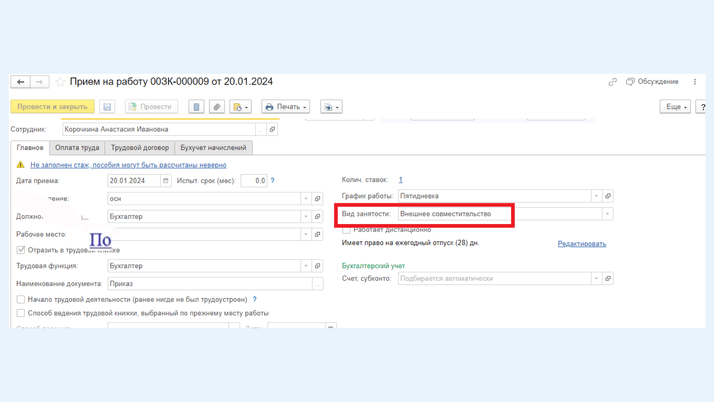Open the Еще menu button
The height and width of the screenshot is (402, 714).
tap(676, 107)
